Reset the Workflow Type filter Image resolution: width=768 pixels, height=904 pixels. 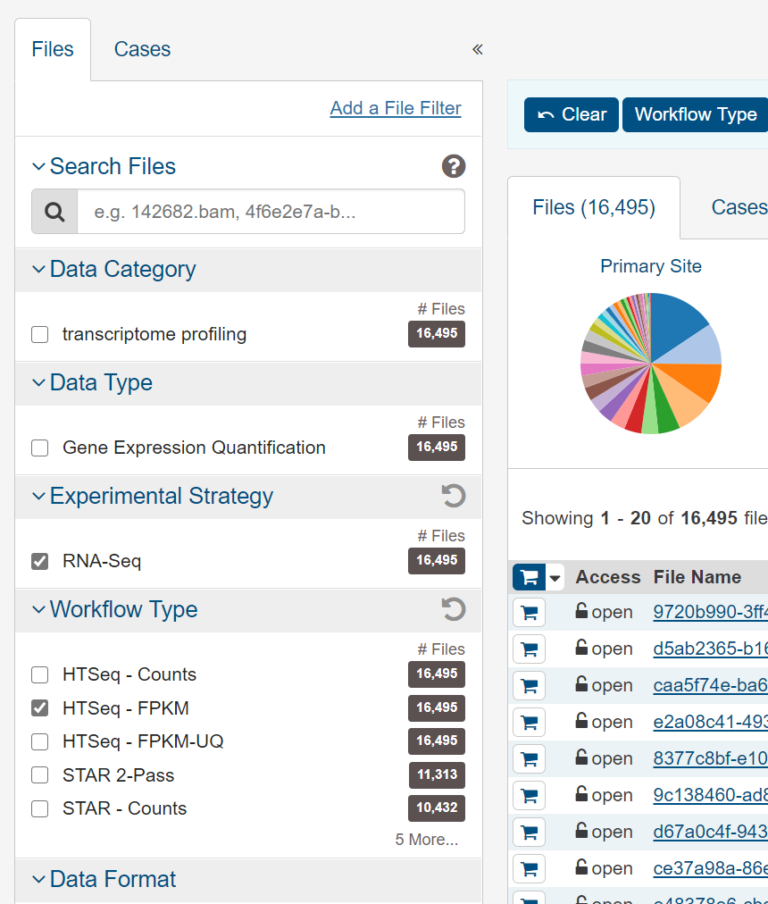(x=453, y=610)
